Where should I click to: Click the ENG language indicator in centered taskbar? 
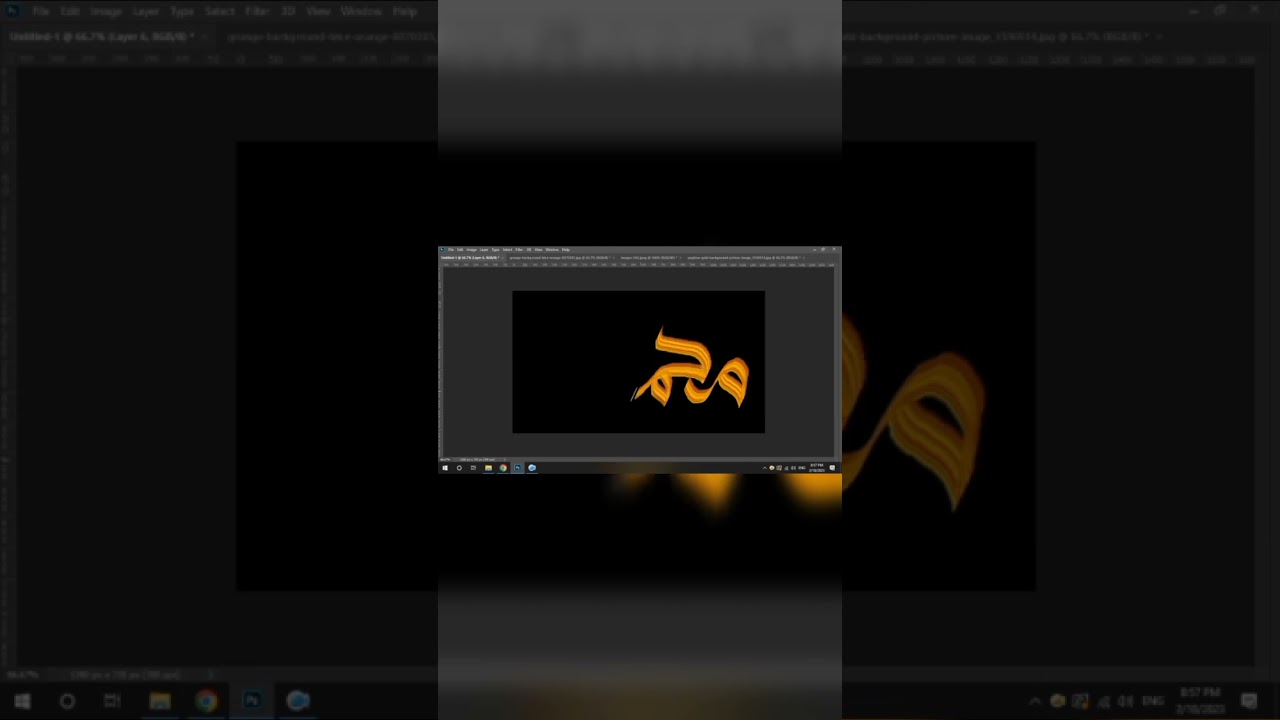coord(802,468)
